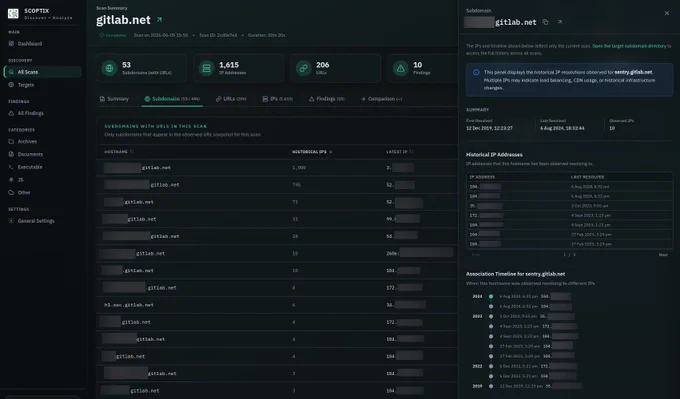
Task: Click the 10 Findings stat card
Action: (423, 68)
